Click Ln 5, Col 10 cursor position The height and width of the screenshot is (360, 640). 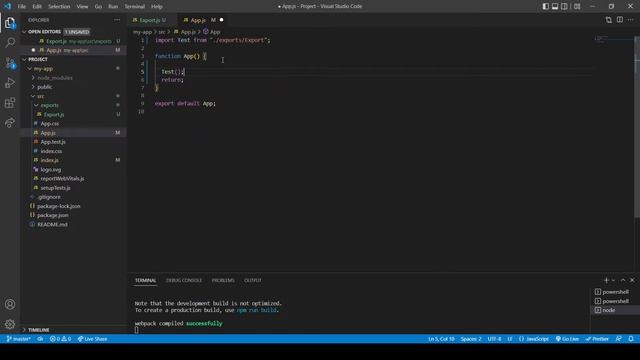point(441,339)
